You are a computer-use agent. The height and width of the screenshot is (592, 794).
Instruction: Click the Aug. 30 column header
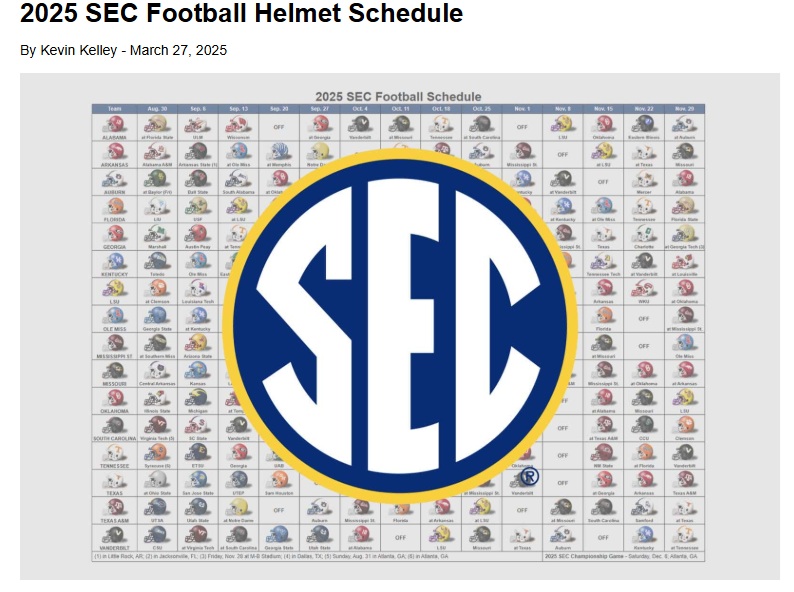tap(157, 108)
